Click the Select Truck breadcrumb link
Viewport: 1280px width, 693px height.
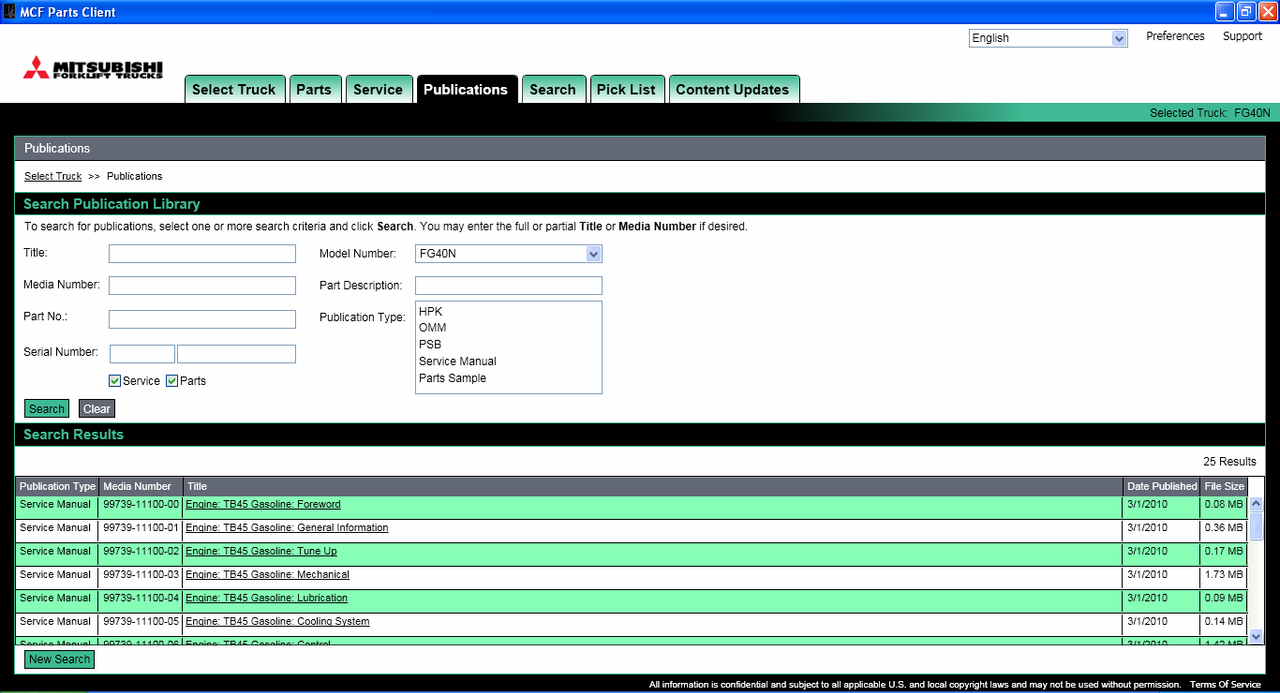click(53, 176)
